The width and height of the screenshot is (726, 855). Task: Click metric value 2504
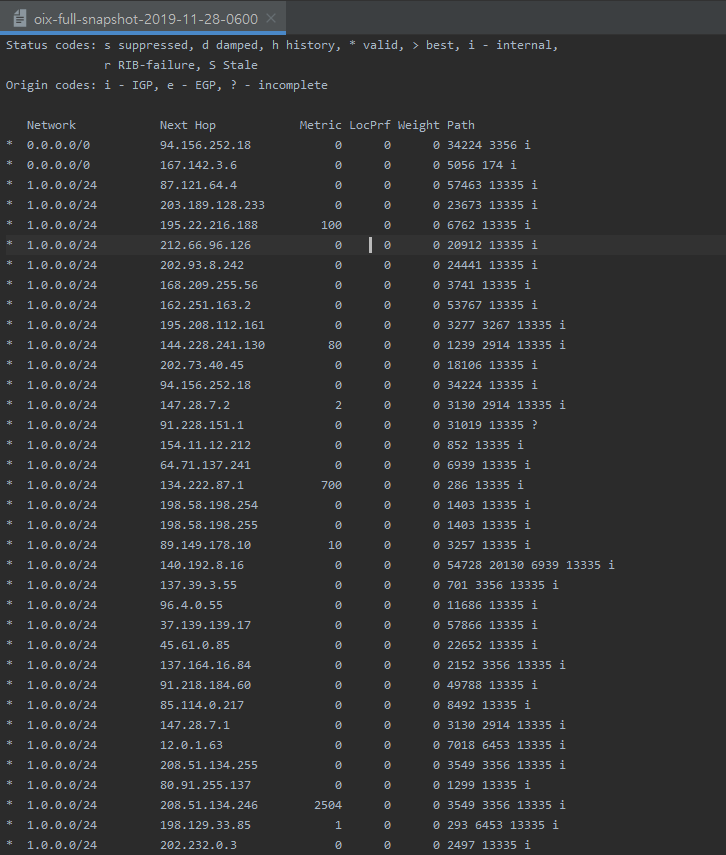coord(328,805)
